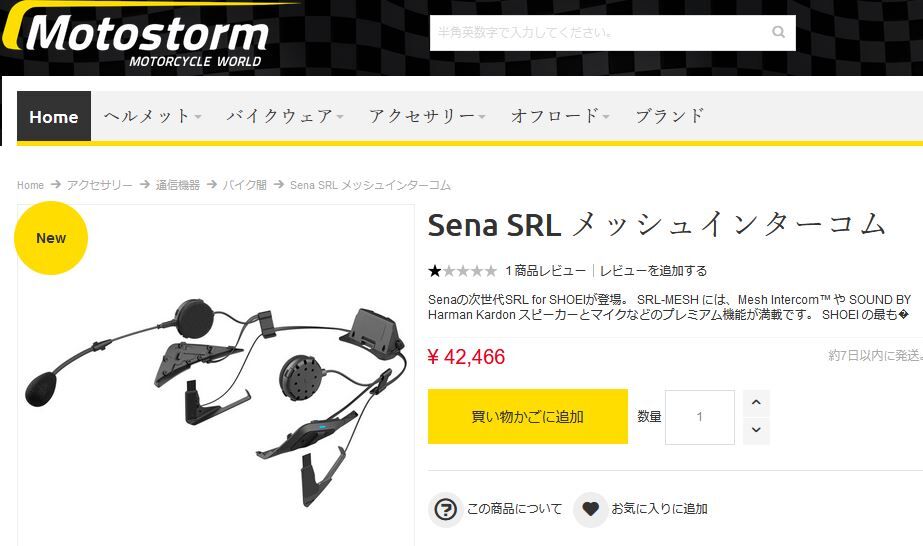
Task: Focus the search input field
Action: 600,33
